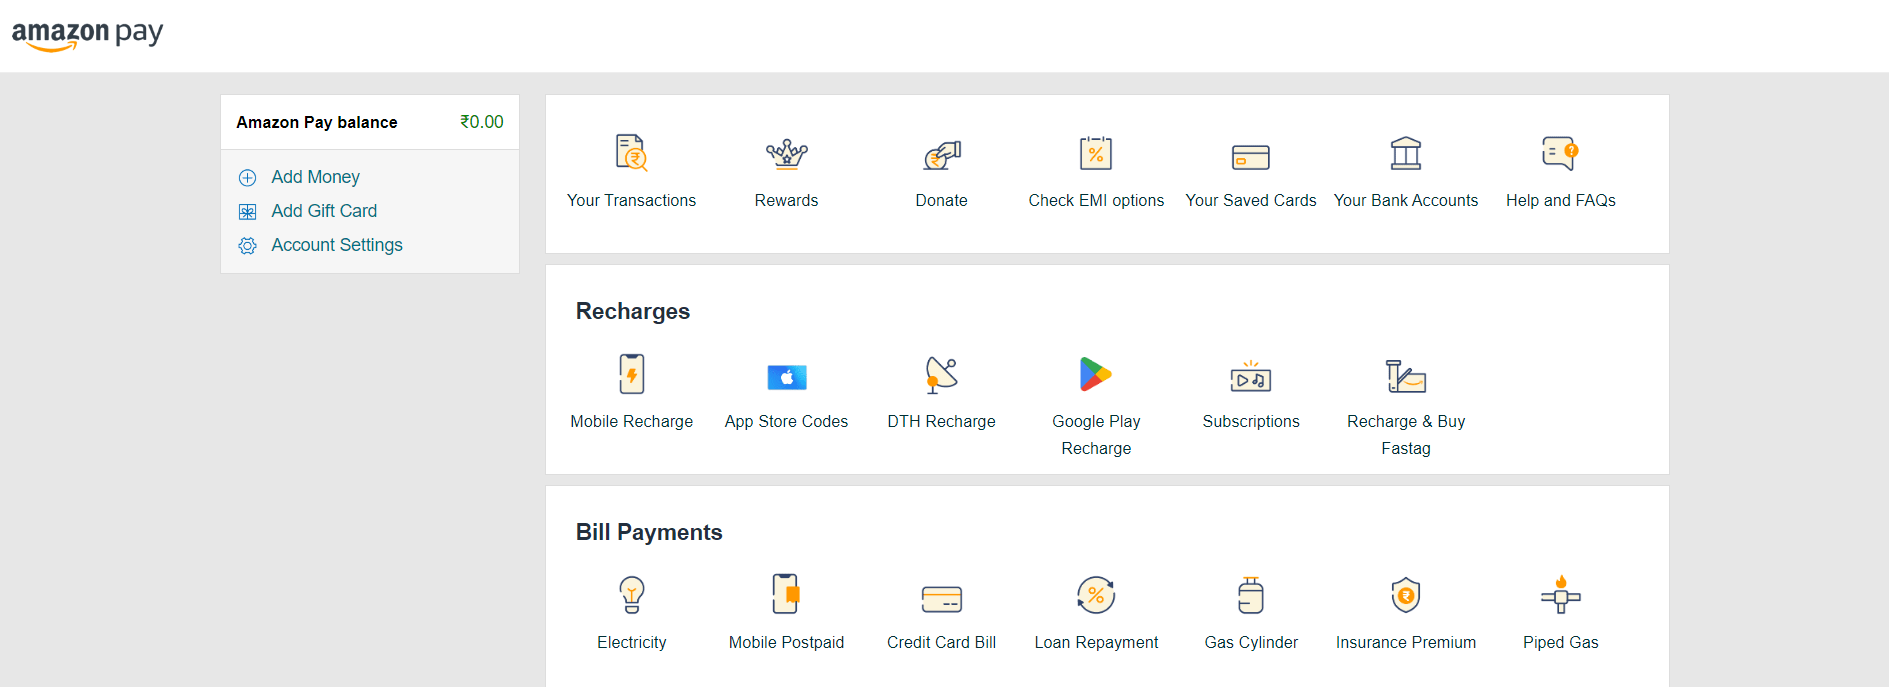Click the DTH Recharge label

point(942,421)
